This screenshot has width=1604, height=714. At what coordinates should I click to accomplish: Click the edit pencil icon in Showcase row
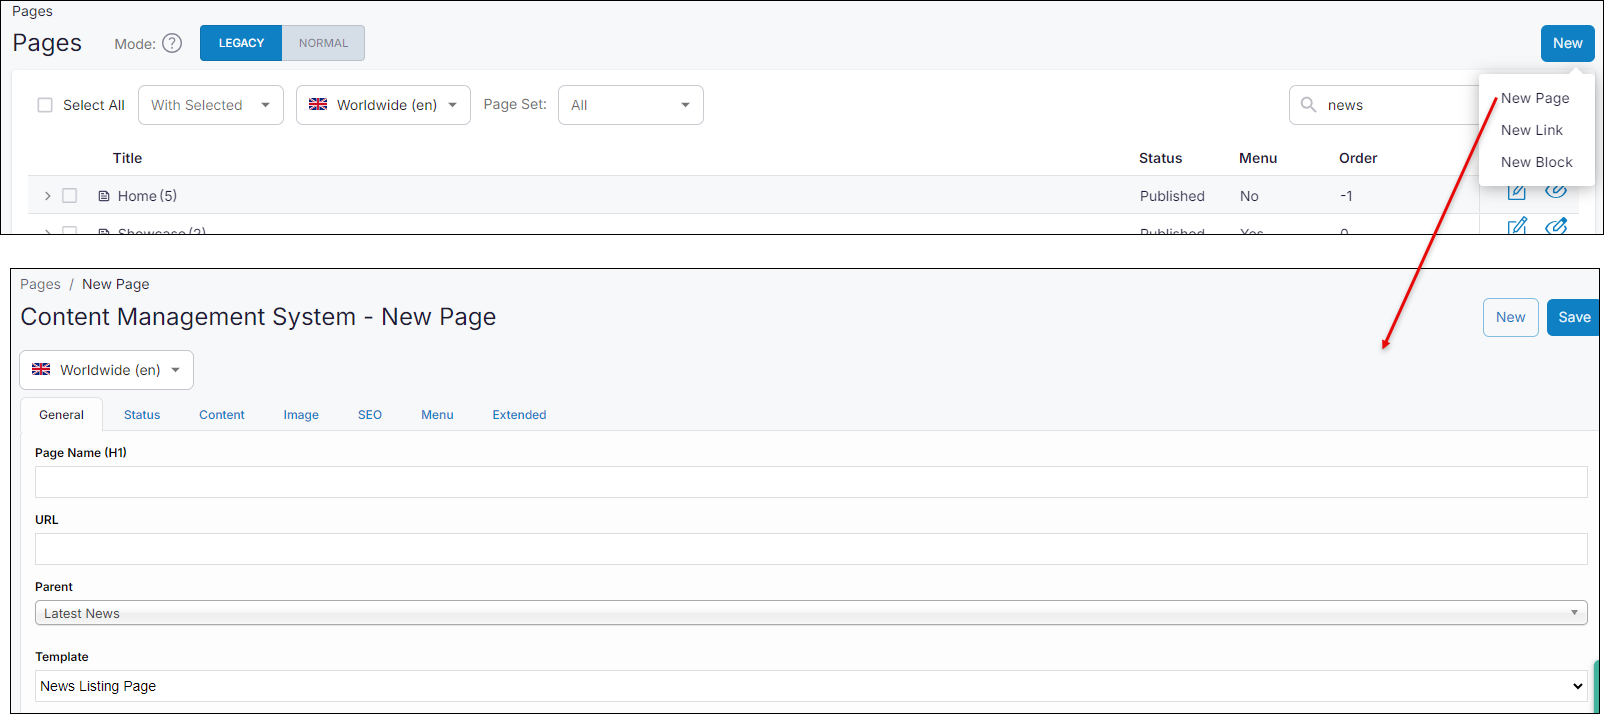tap(1517, 226)
